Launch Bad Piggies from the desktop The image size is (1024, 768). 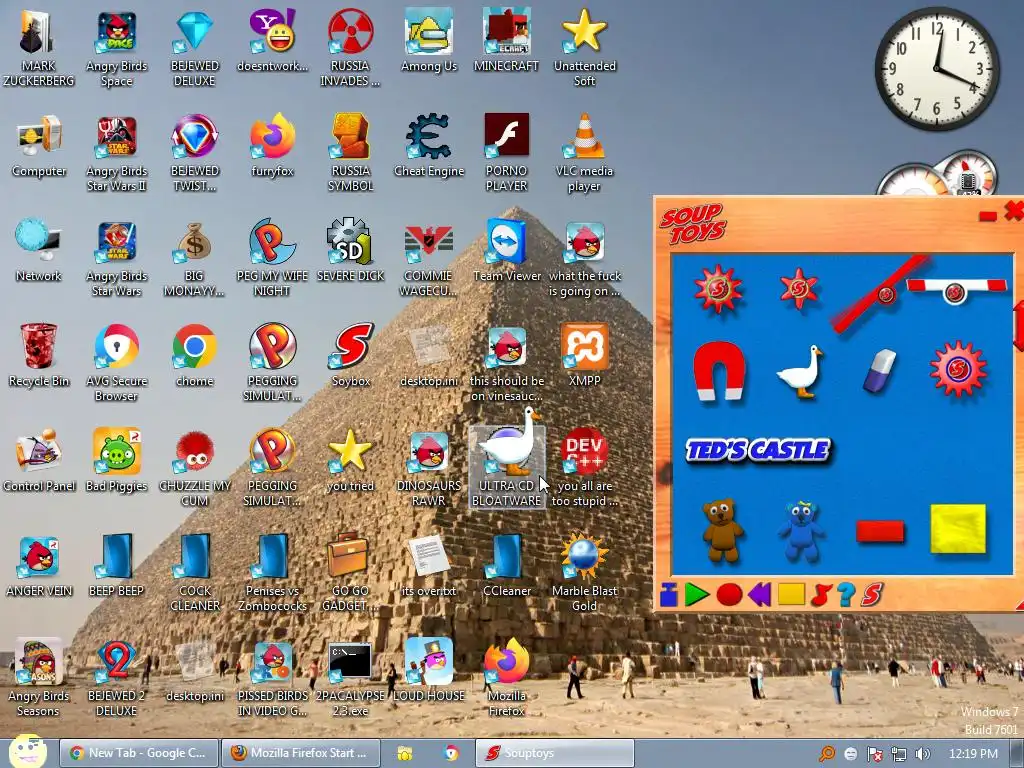(x=116, y=461)
